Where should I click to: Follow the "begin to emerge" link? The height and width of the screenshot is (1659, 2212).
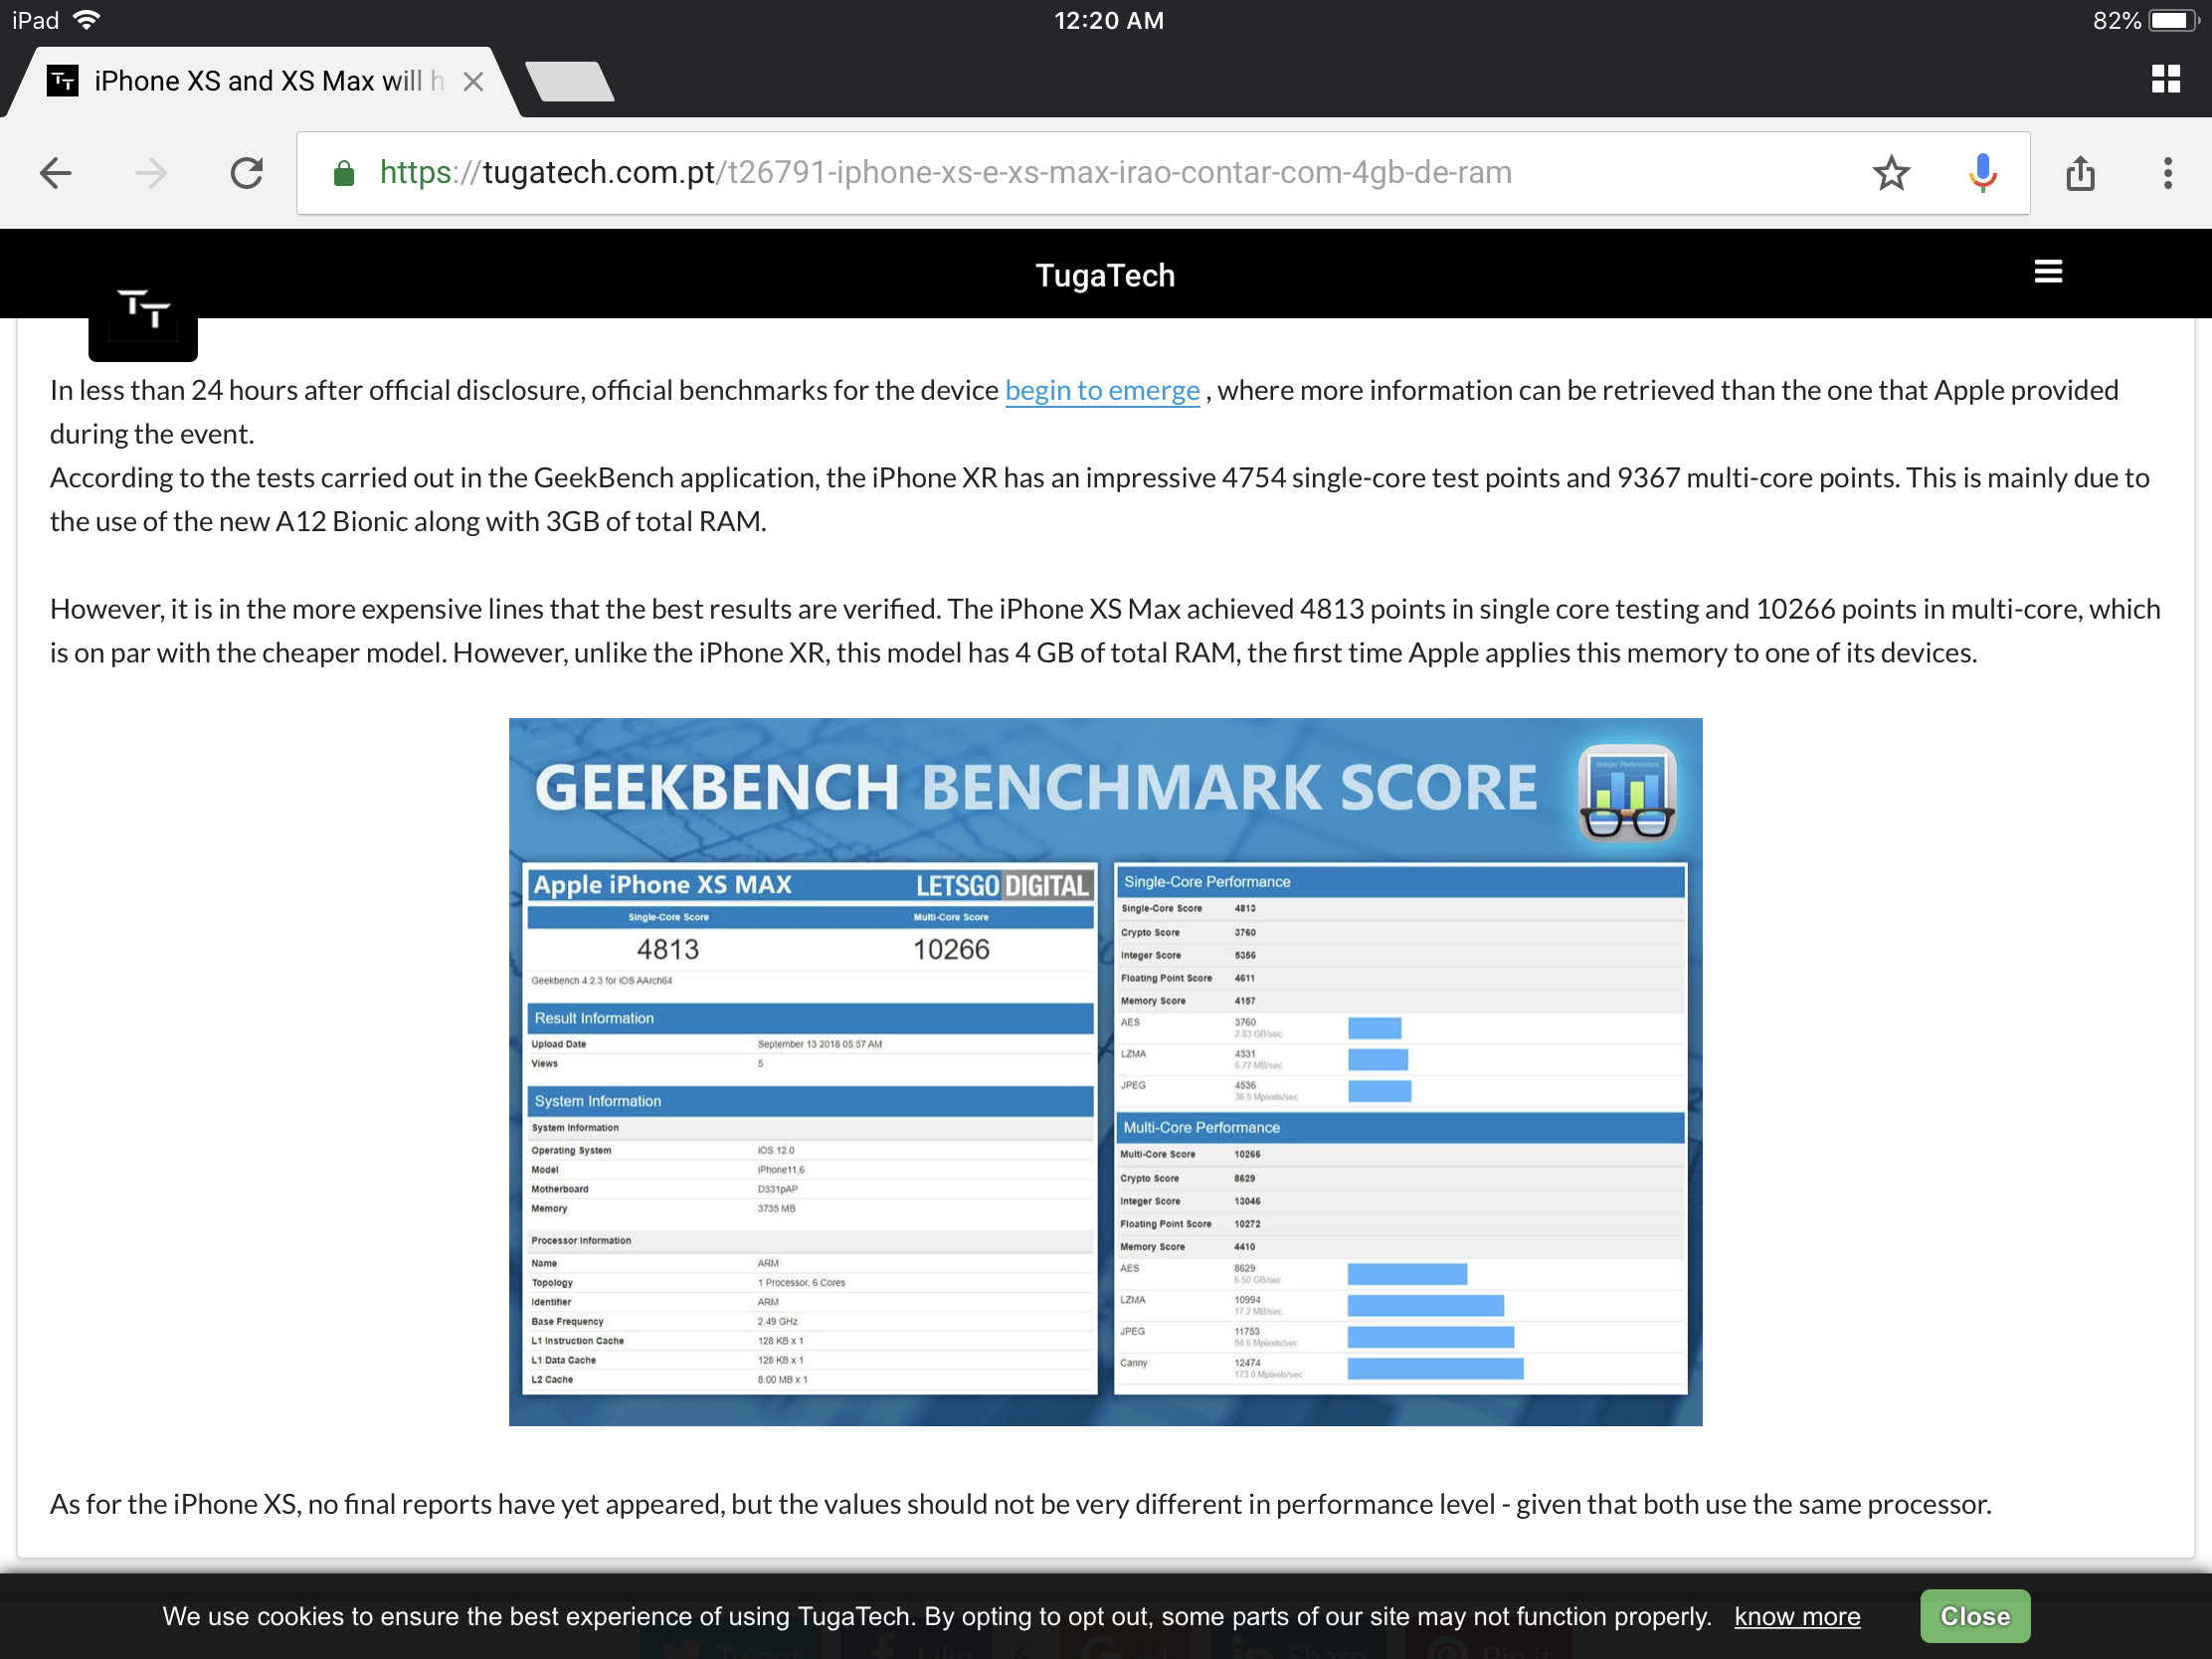pyautogui.click(x=1102, y=390)
